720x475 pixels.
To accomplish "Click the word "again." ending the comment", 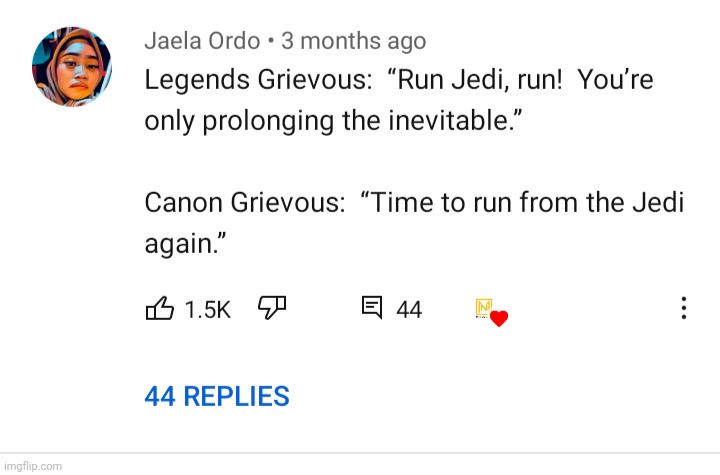I will 183,242.
